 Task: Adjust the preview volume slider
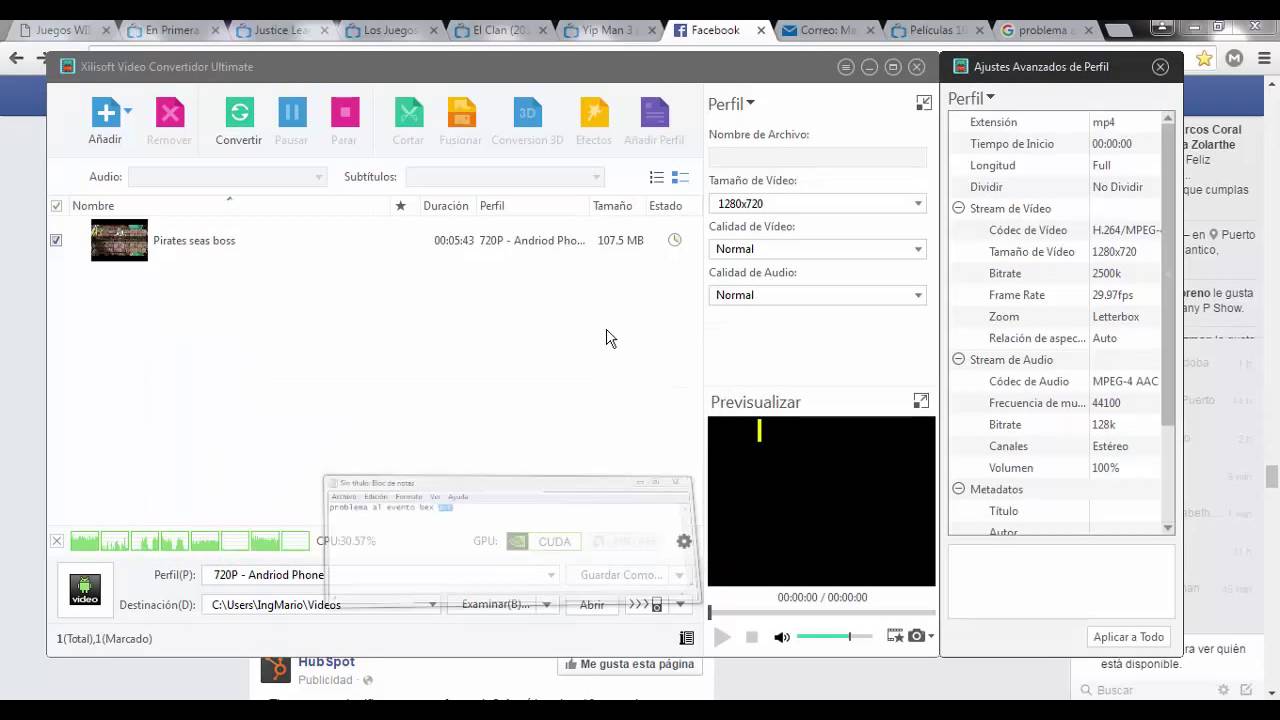834,636
